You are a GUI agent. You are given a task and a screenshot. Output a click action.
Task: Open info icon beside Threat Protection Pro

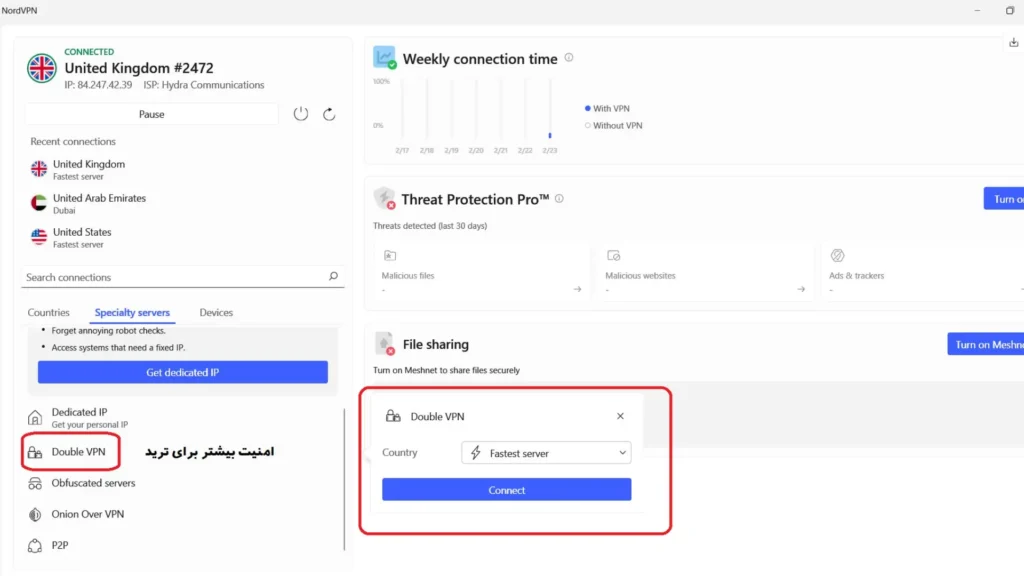[559, 199]
